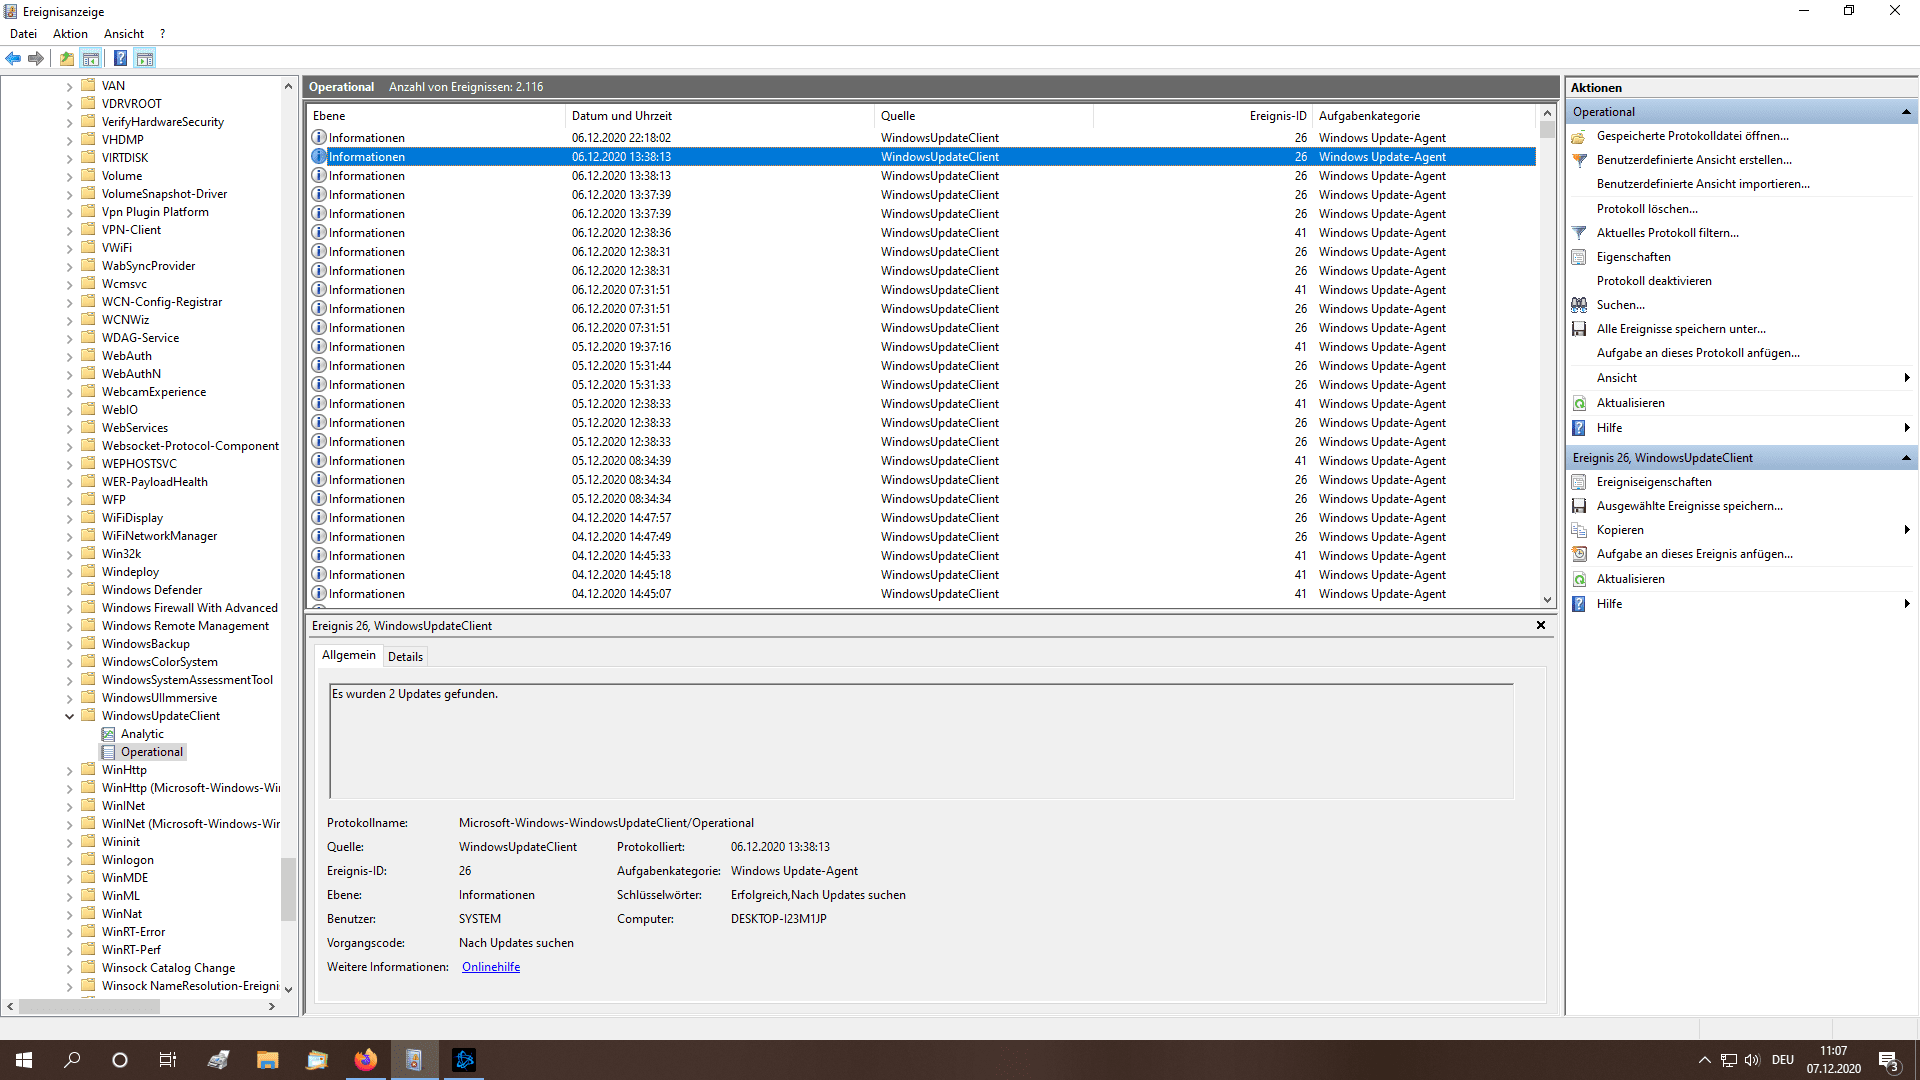Select the Analytic log tree icon
1920x1080 pixels.
tap(108, 734)
